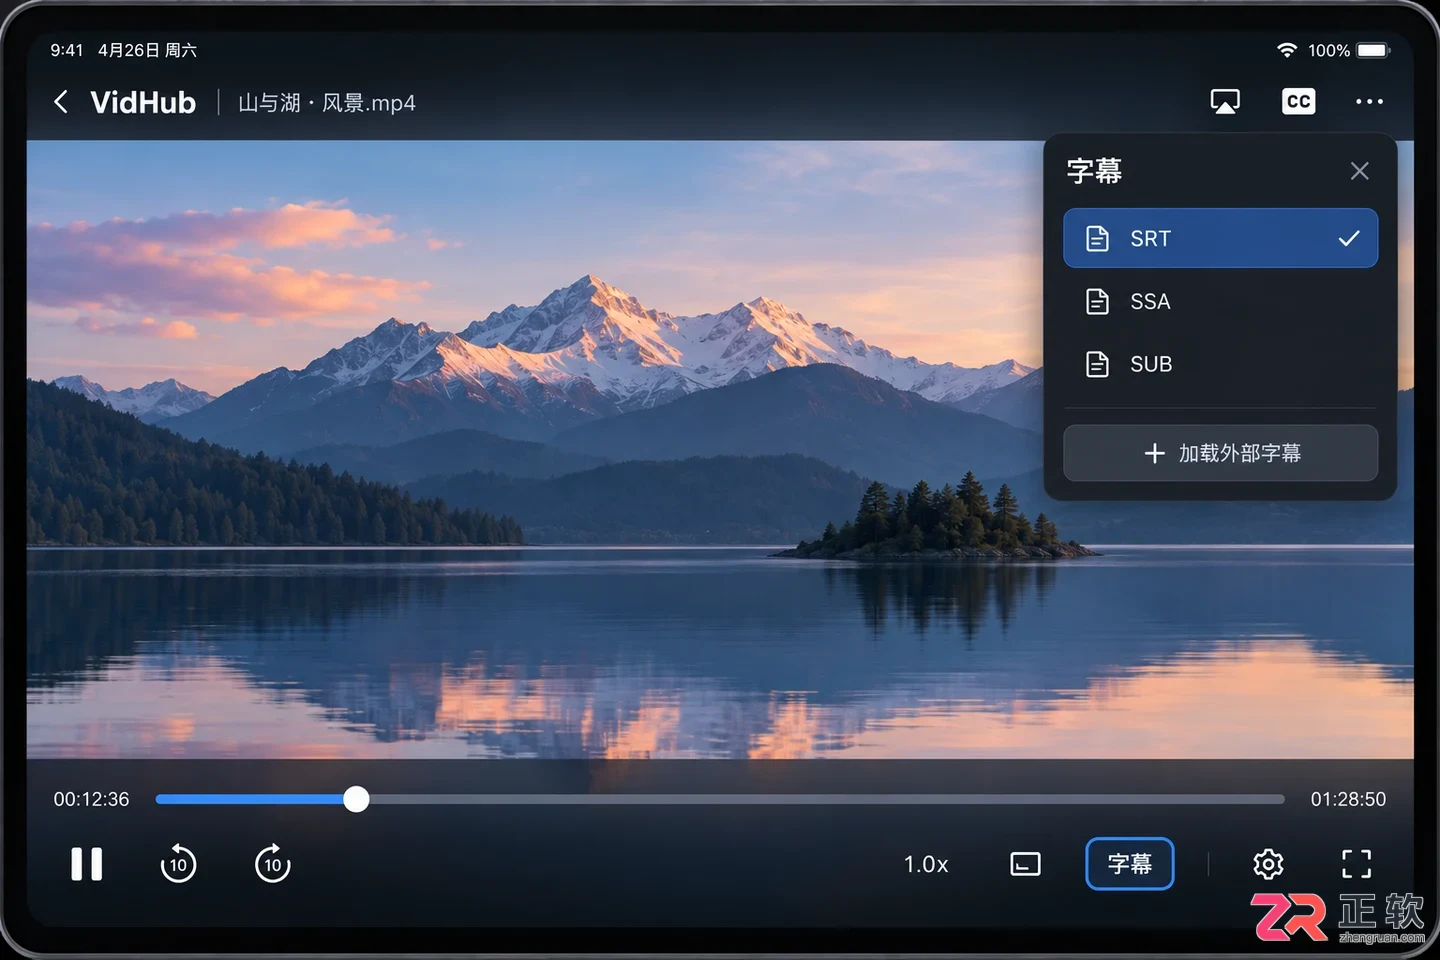Choose the SSA subtitle option
Viewport: 1440px width, 960px height.
tap(1220, 301)
